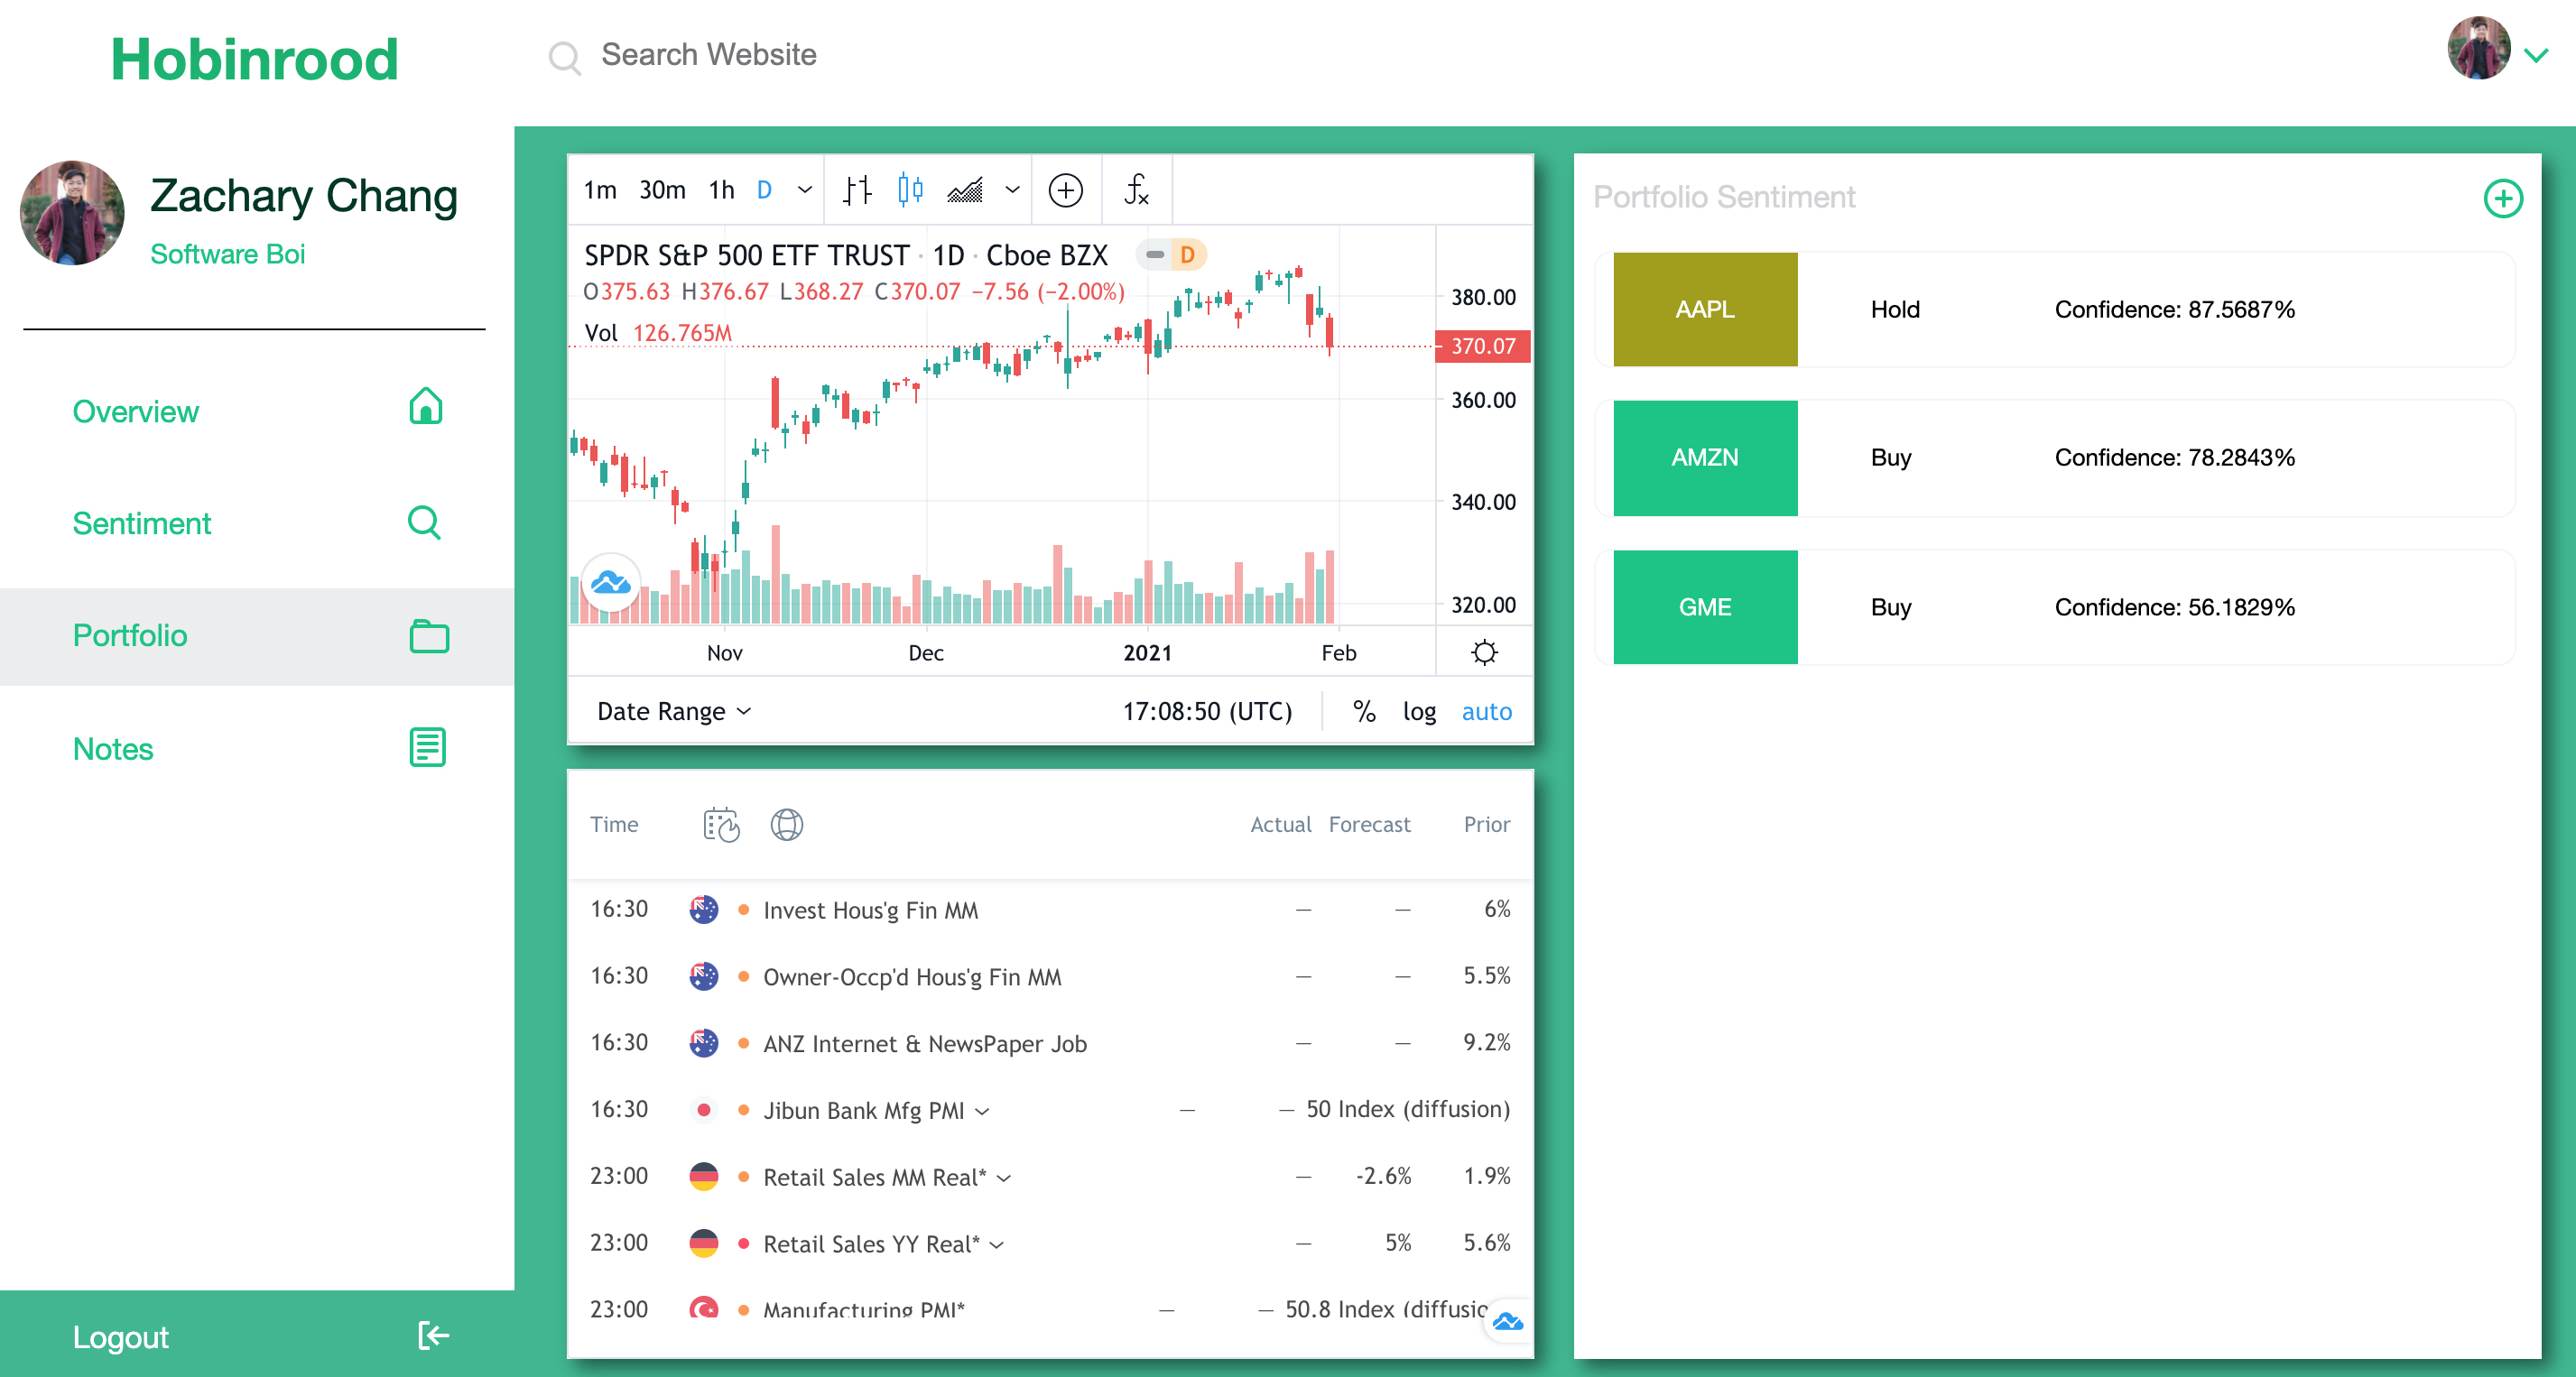Click the Search Website field
This screenshot has width=2576, height=1377.
pyautogui.click(x=708, y=55)
